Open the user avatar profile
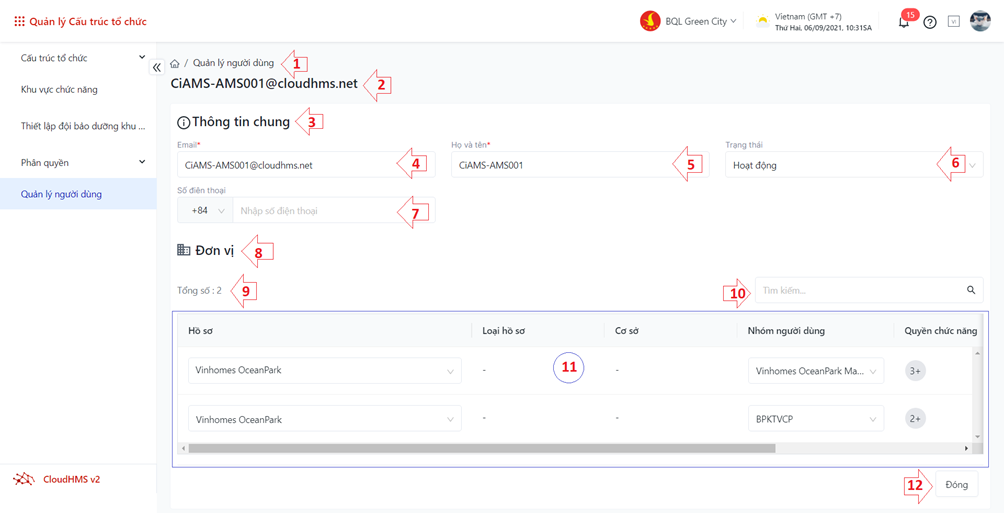This screenshot has width=1004, height=513. [980, 21]
